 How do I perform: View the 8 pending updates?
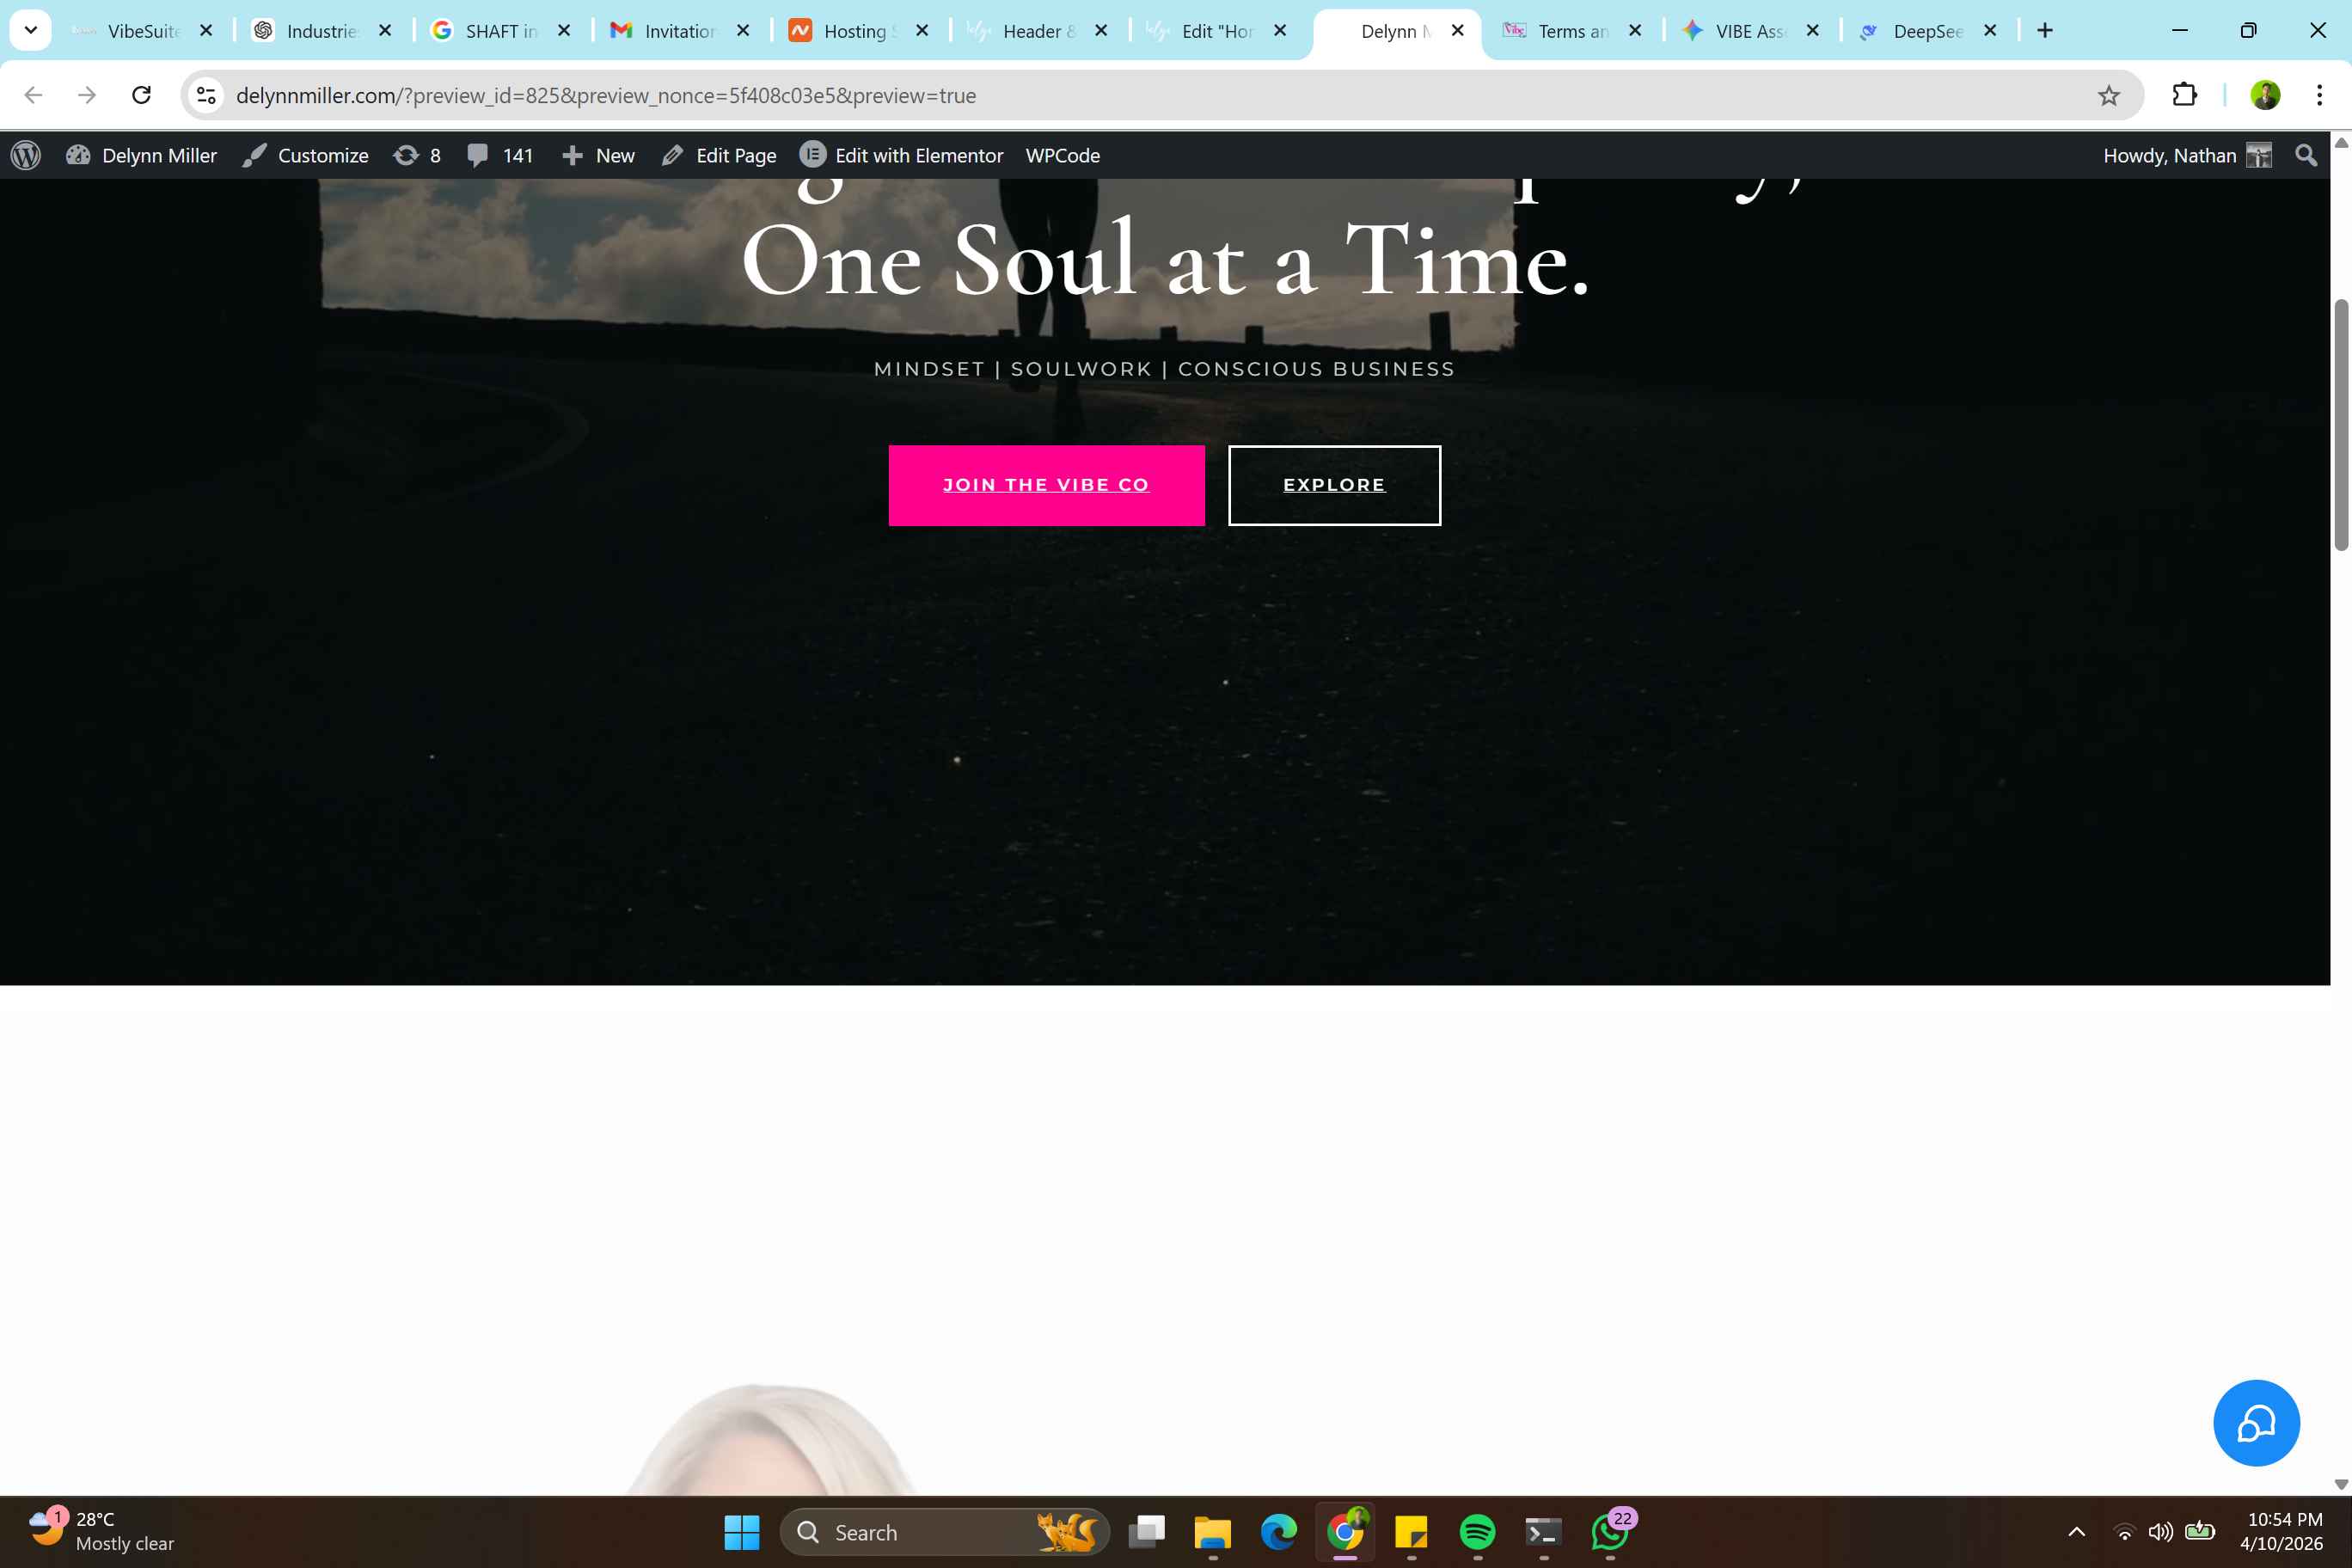point(417,155)
